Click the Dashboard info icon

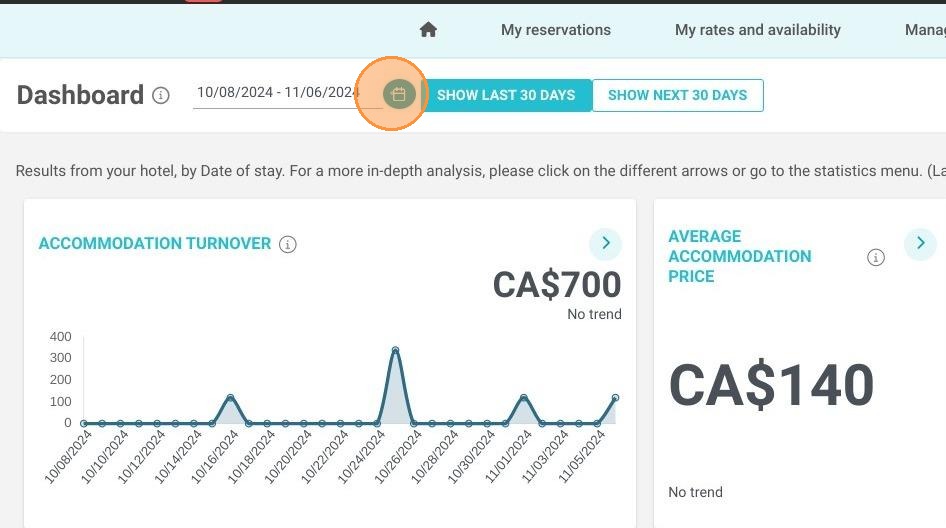click(x=160, y=95)
